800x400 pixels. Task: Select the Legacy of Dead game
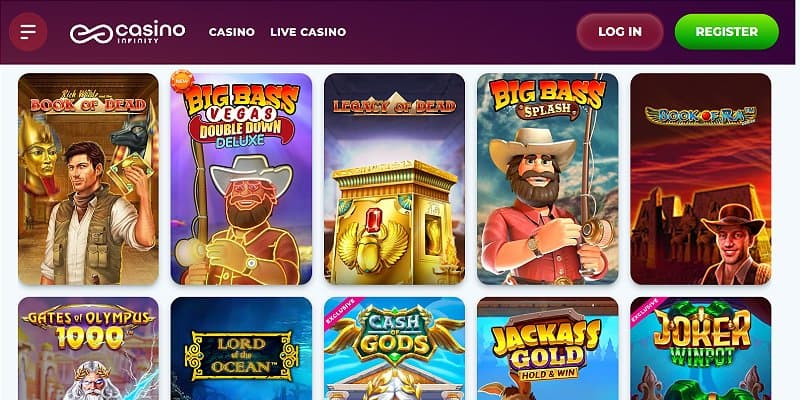[394, 179]
